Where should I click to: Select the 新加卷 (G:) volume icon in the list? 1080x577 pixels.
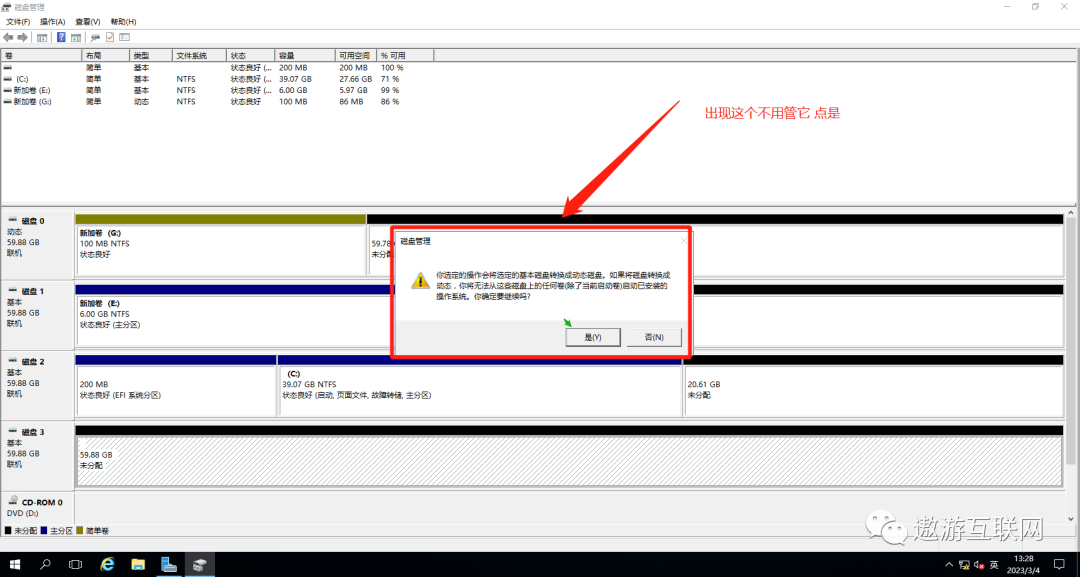click(x=8, y=101)
